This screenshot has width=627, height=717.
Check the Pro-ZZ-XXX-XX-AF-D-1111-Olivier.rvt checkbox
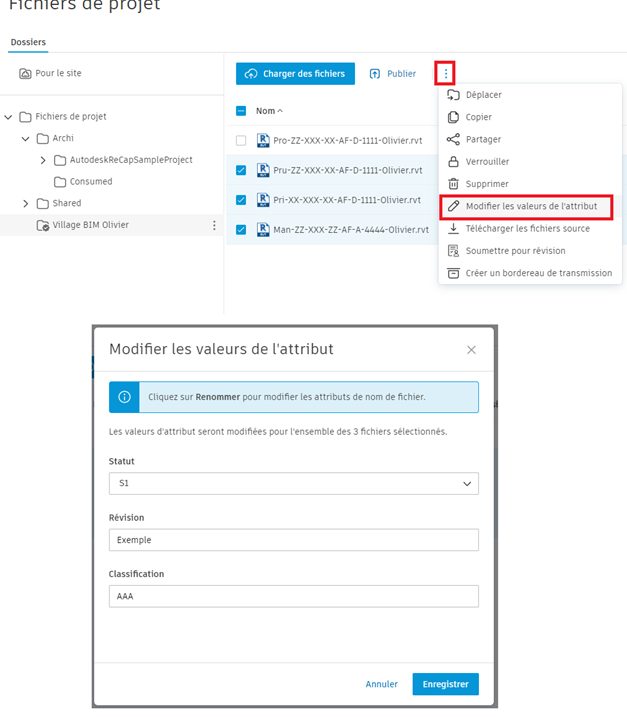pos(241,141)
